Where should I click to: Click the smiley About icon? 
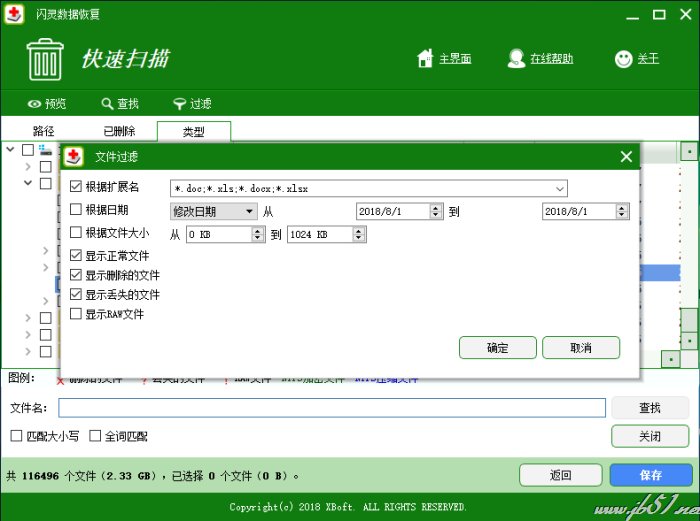click(x=623, y=59)
